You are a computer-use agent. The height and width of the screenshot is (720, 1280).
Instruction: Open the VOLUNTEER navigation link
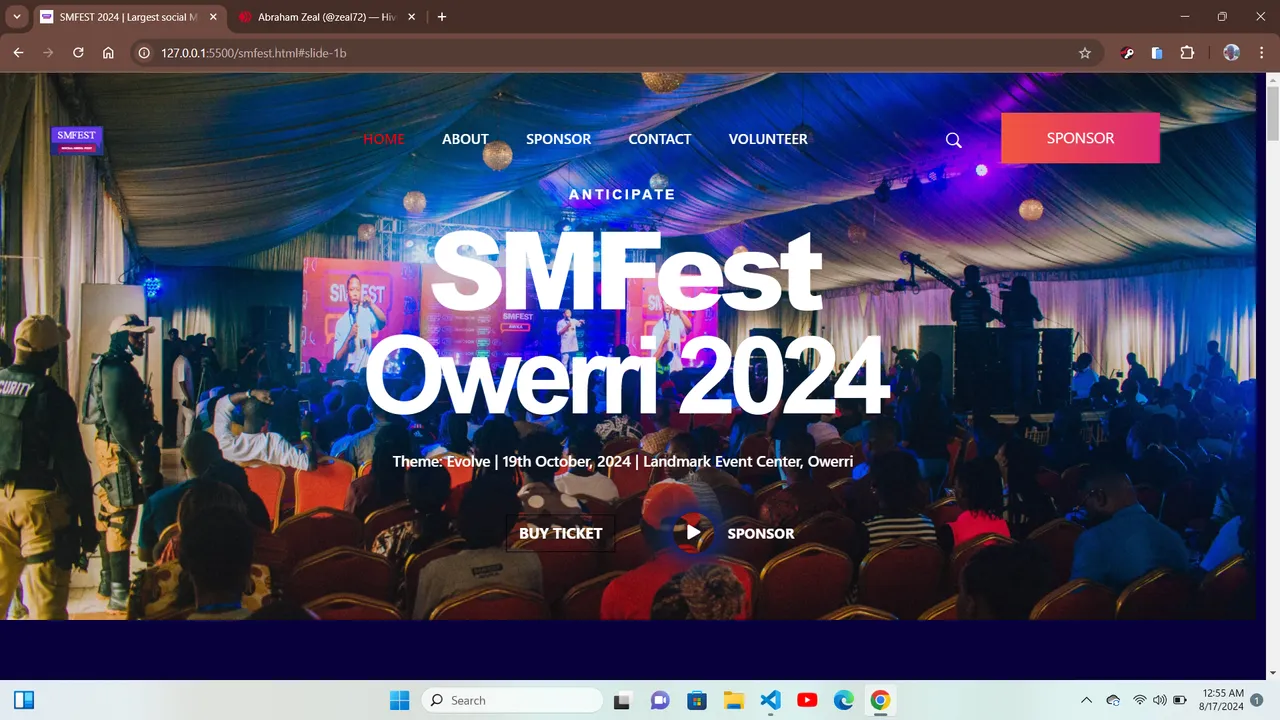tap(768, 139)
